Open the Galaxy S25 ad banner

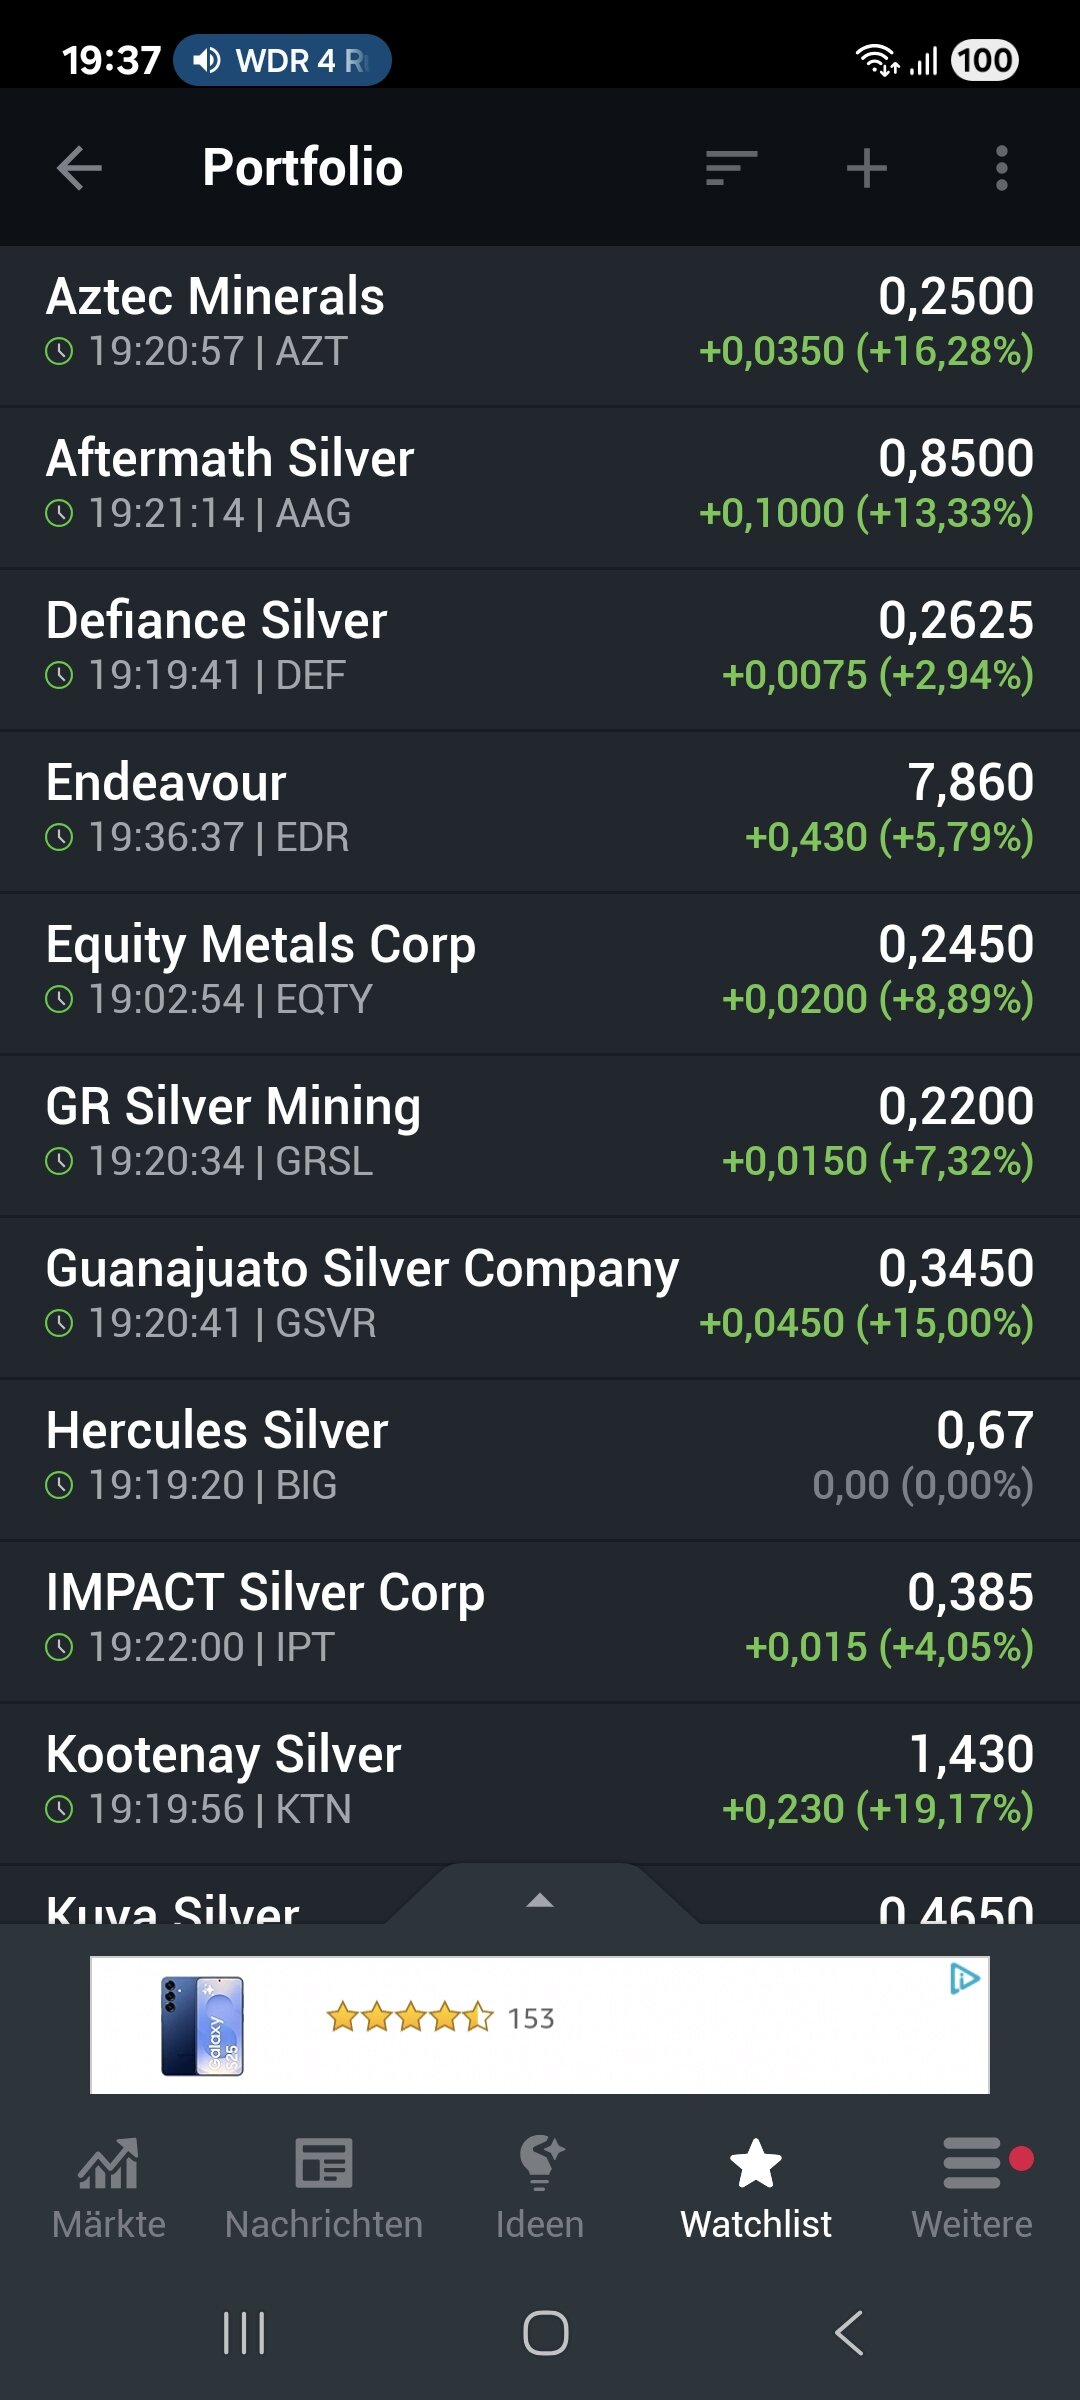pos(540,2025)
